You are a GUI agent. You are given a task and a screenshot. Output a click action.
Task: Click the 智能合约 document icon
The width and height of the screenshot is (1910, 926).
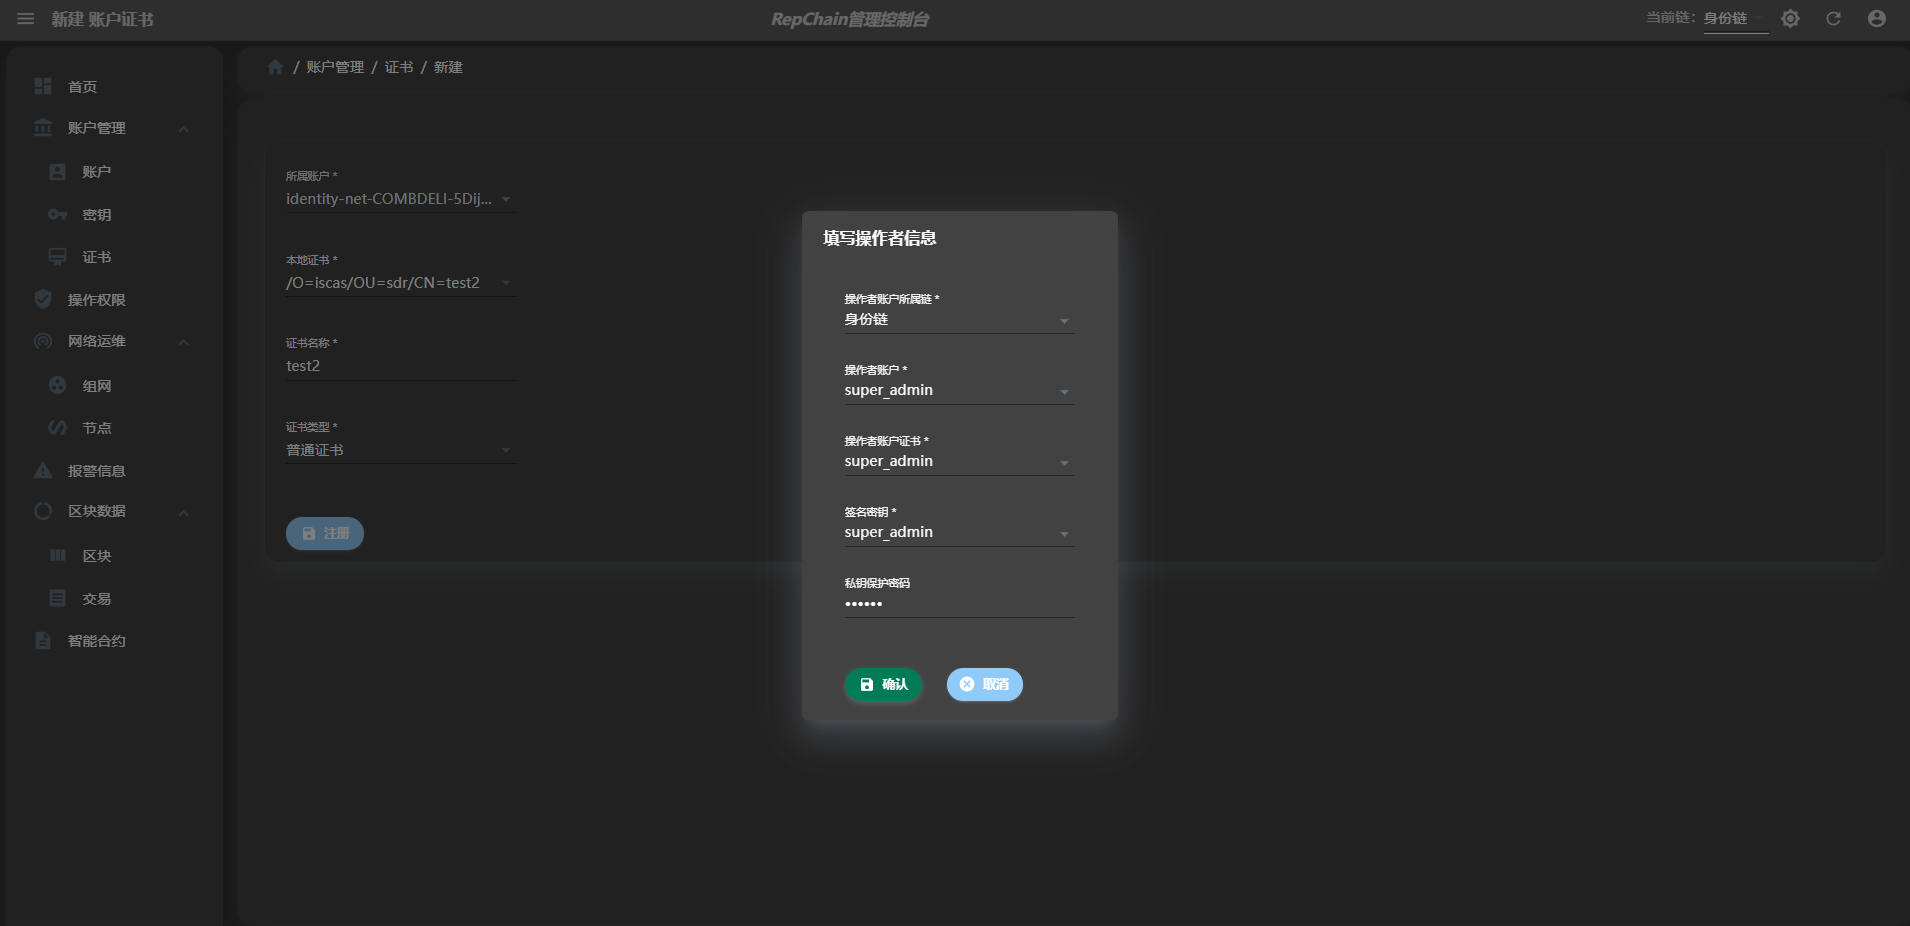click(43, 640)
